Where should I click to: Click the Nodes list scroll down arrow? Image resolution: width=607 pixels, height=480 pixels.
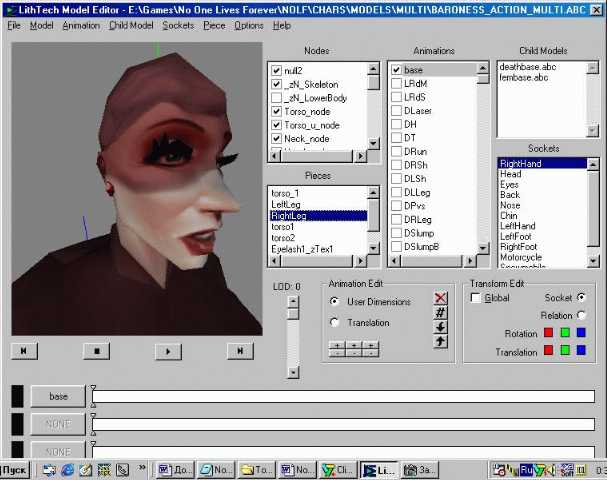pyautogui.click(x=373, y=143)
